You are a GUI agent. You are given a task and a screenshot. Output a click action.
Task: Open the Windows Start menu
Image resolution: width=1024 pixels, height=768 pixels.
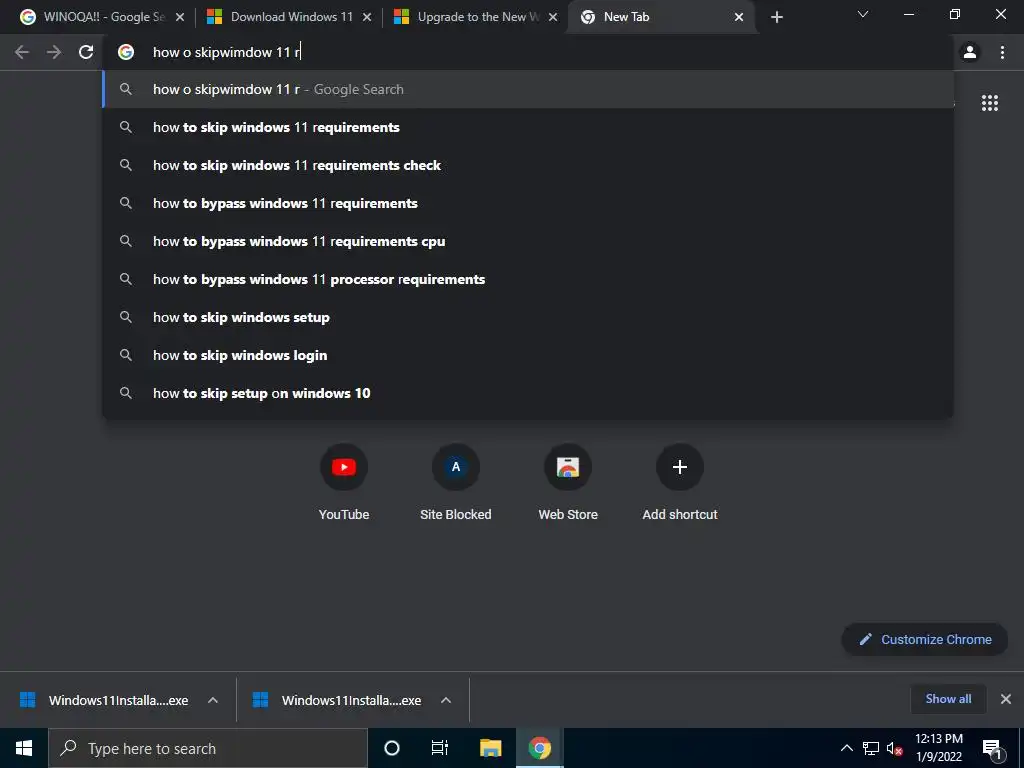[x=24, y=748]
